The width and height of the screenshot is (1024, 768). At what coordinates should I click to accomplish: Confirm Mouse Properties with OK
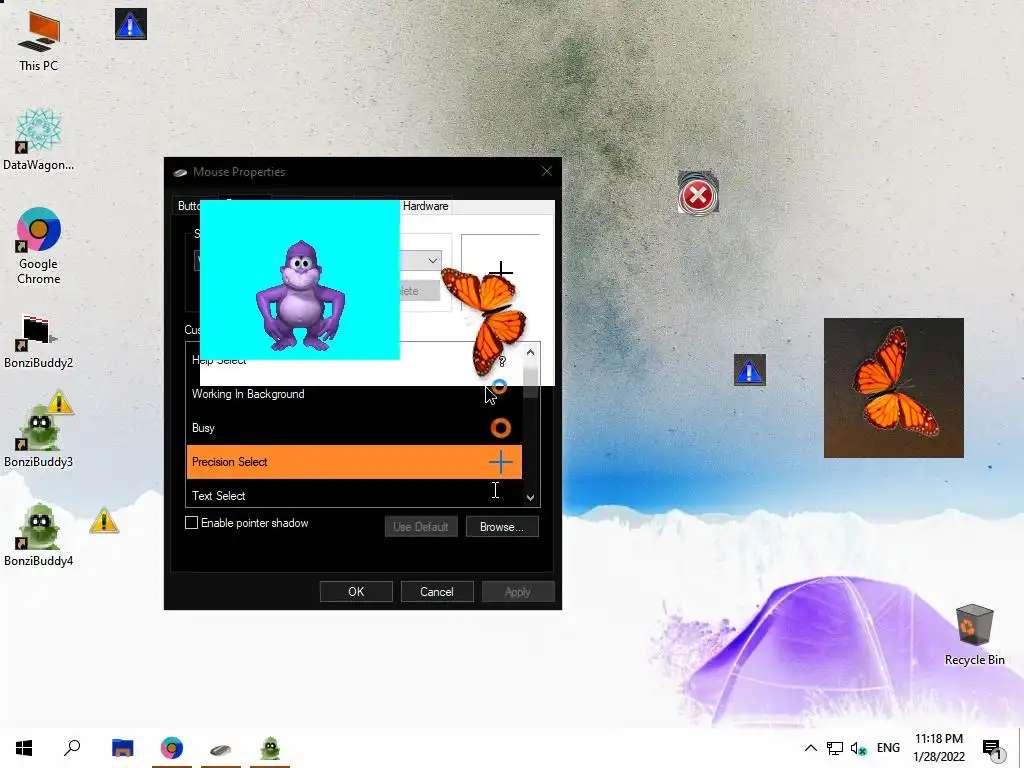tap(356, 592)
